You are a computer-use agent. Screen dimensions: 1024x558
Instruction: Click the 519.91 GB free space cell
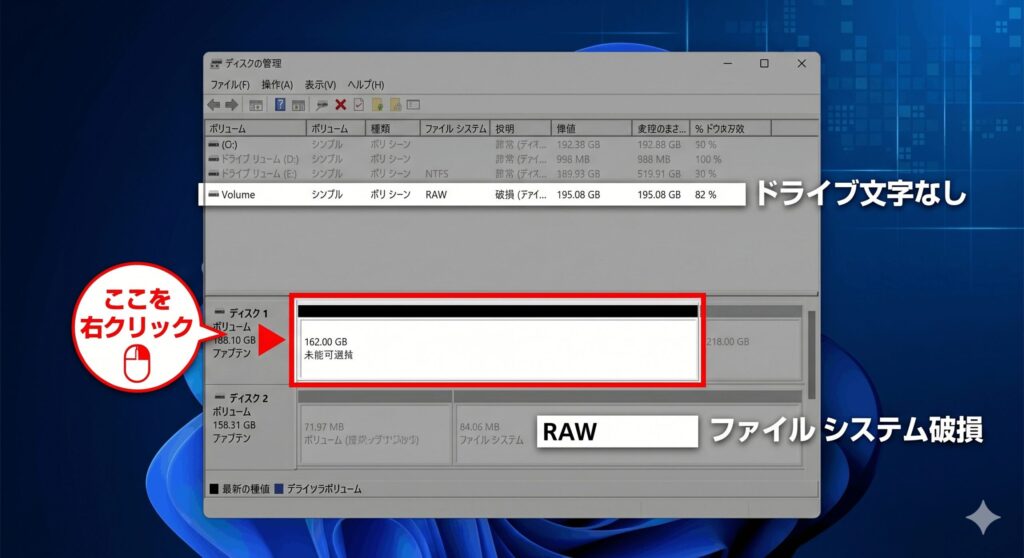coord(659,174)
